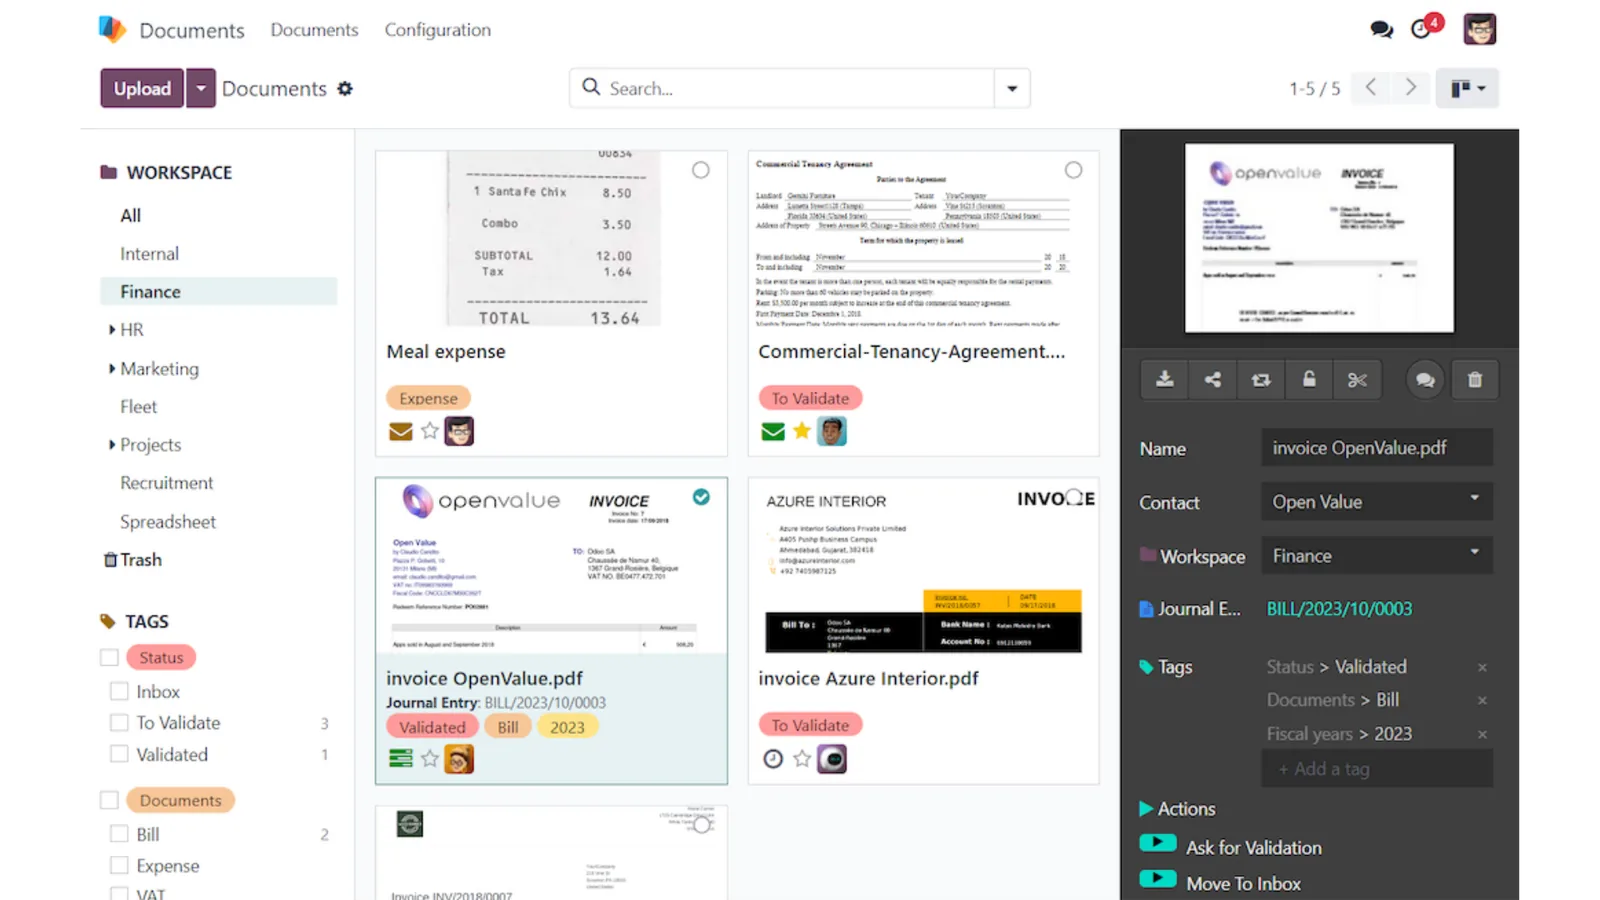
Task: Click the Expense tag on Meal expense
Action: pos(428,398)
